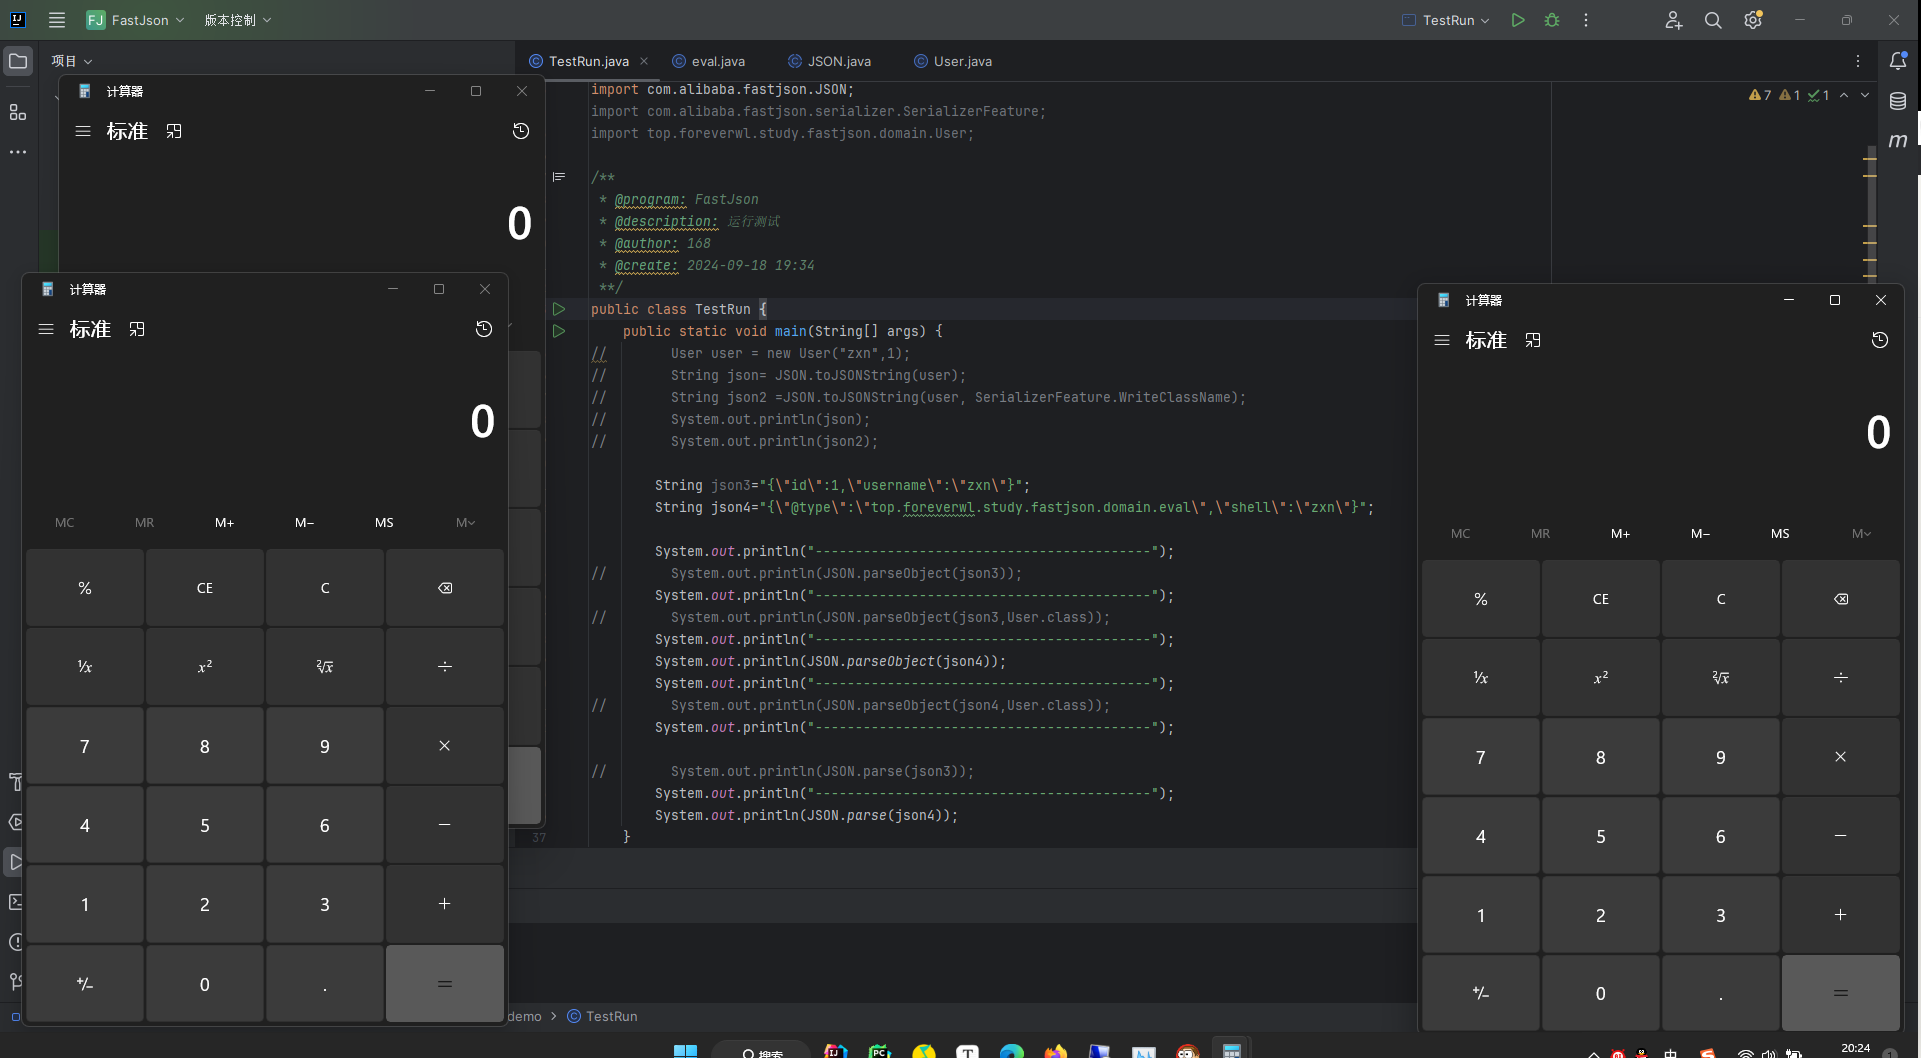Image resolution: width=1921 pixels, height=1058 pixels.
Task: Open the Project tool window folder icon
Action: tap(18, 61)
